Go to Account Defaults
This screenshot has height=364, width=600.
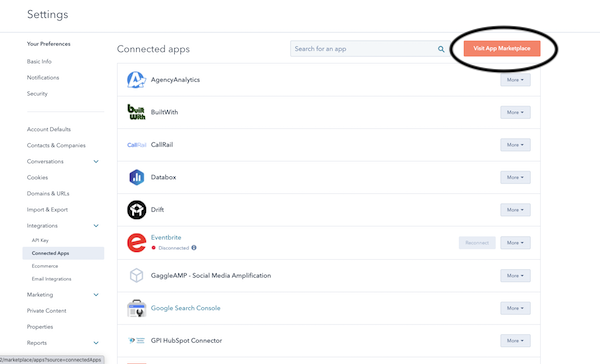tap(49, 129)
